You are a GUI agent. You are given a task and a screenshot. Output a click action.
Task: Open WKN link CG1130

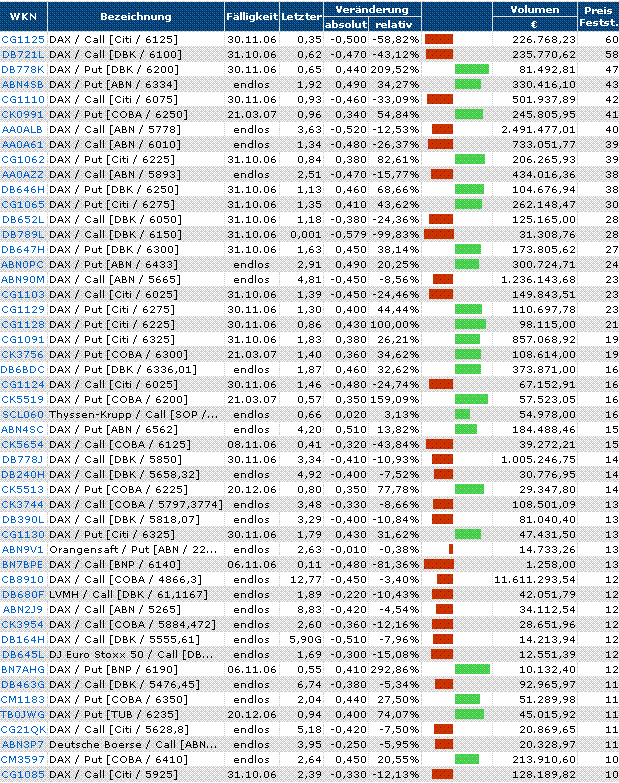point(23,534)
